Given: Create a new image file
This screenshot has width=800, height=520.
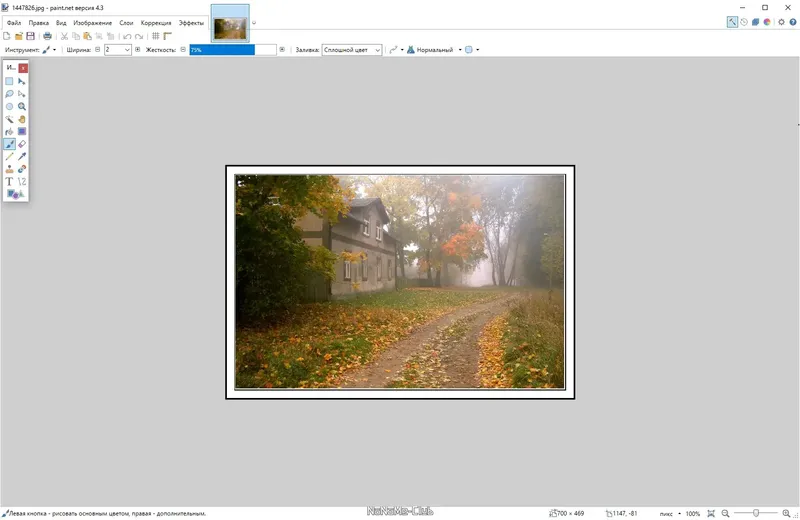Looking at the screenshot, I should coord(7,36).
